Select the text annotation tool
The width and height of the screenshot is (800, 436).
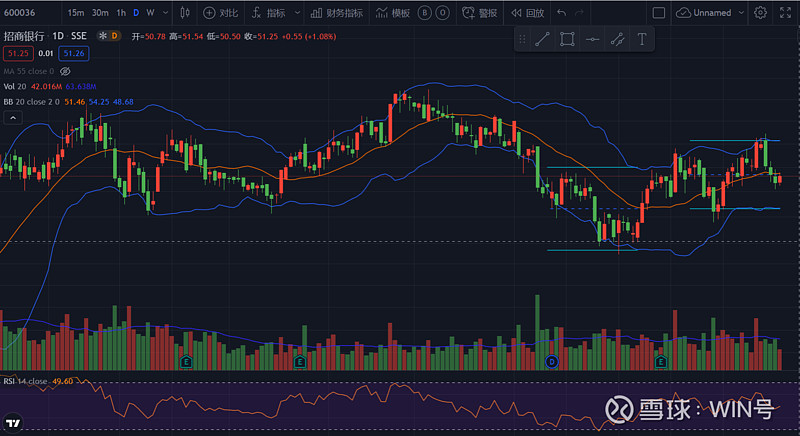point(641,40)
